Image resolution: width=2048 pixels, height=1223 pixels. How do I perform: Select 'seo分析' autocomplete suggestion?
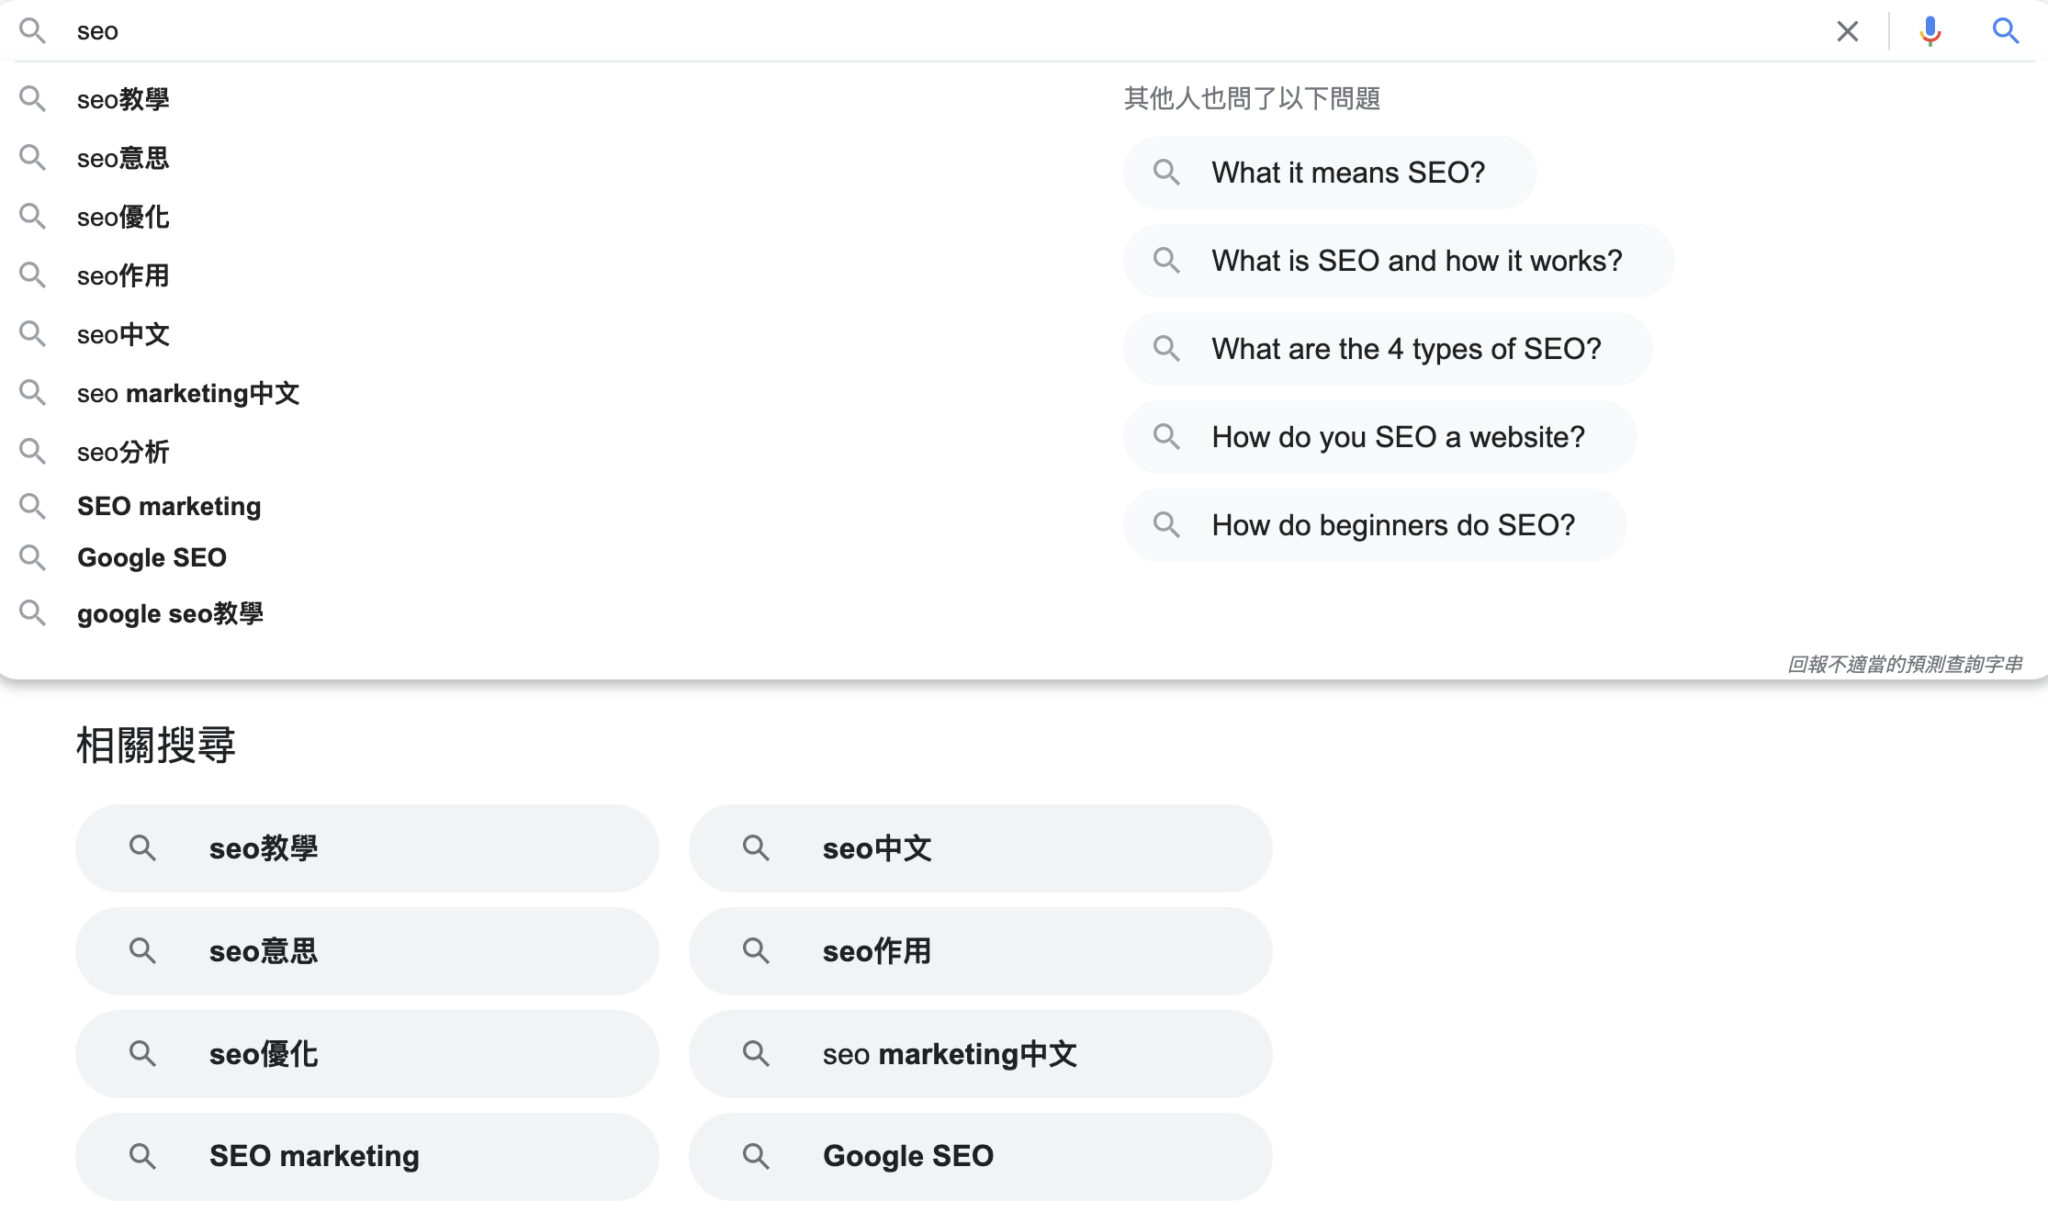tap(123, 452)
